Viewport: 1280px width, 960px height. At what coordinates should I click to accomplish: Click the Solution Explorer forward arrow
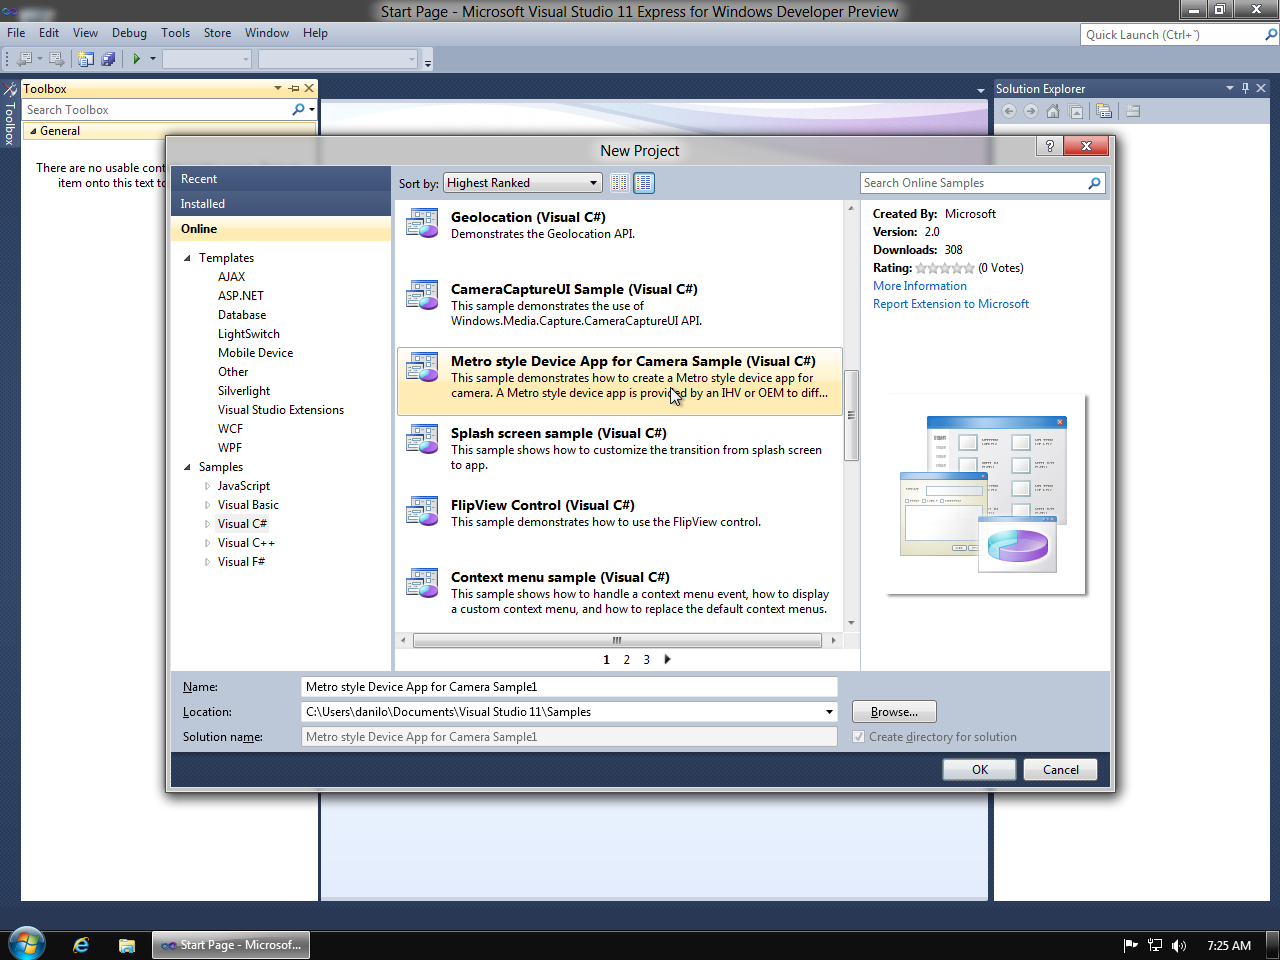coord(1031,111)
